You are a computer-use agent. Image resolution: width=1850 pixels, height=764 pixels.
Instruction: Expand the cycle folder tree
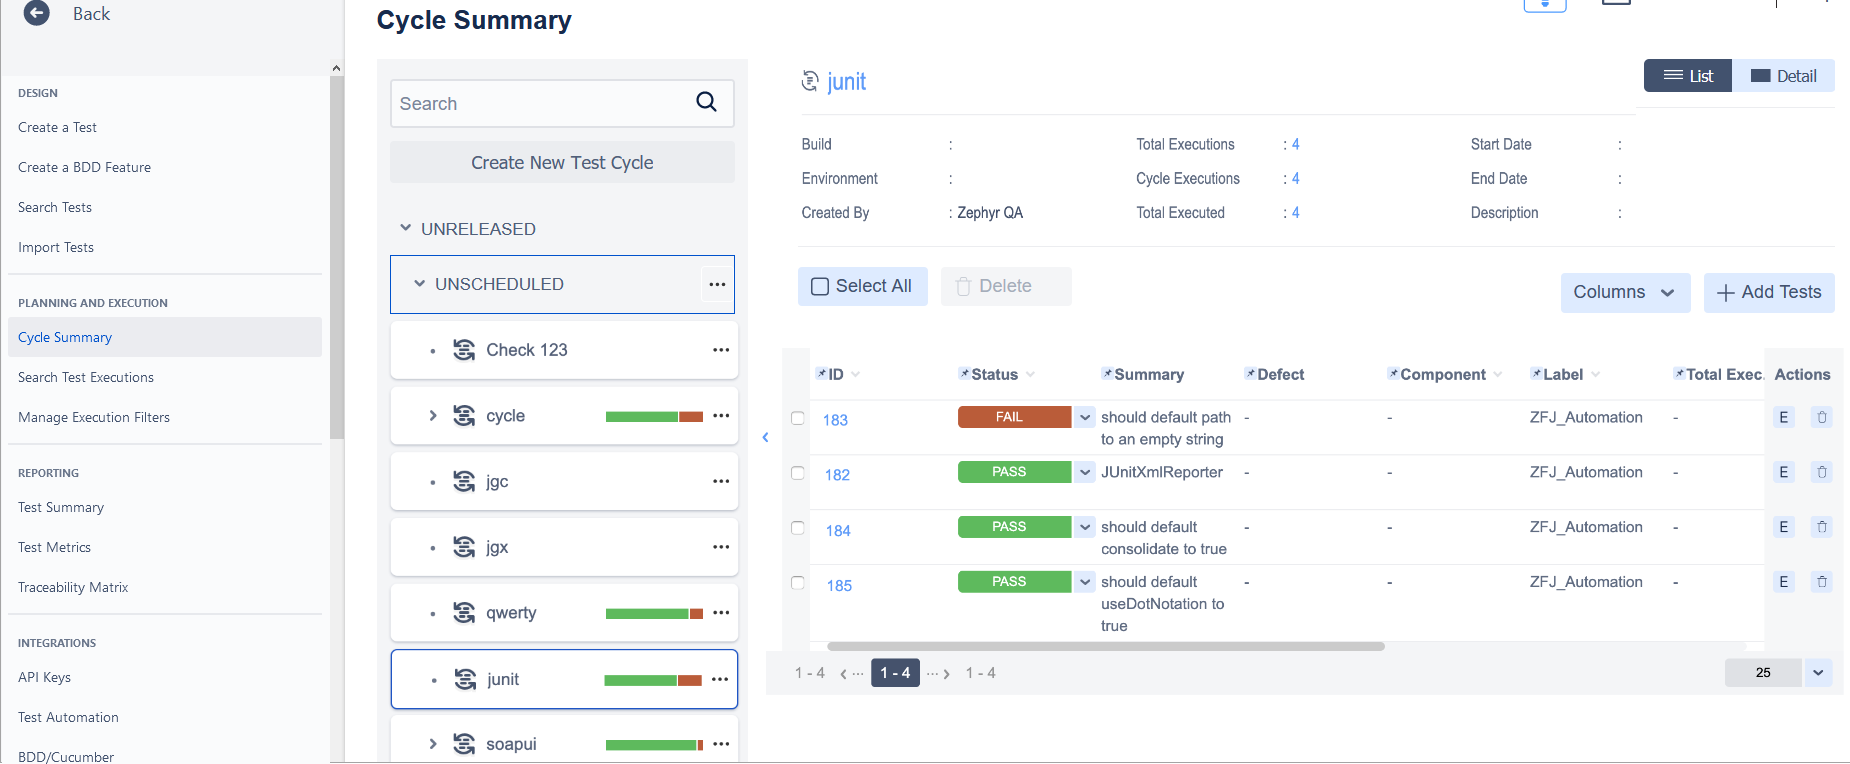[433, 415]
